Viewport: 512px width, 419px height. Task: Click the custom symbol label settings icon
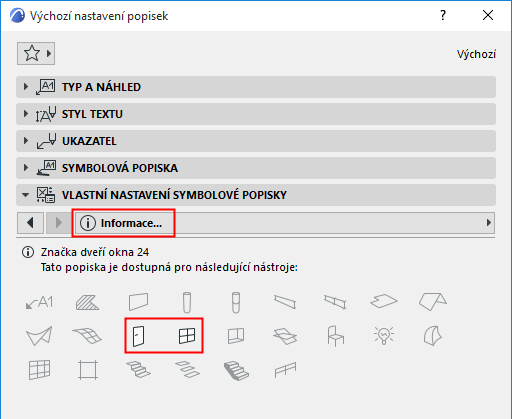pyautogui.click(x=46, y=195)
